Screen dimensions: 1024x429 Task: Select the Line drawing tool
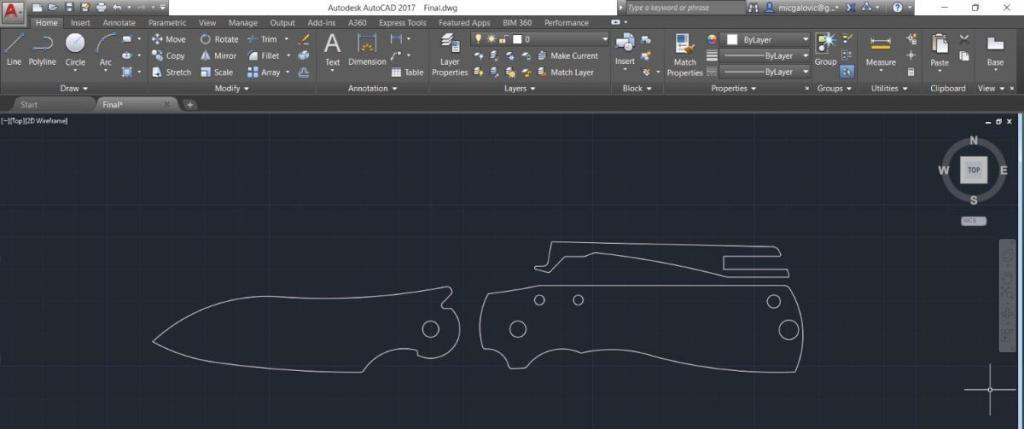14,49
